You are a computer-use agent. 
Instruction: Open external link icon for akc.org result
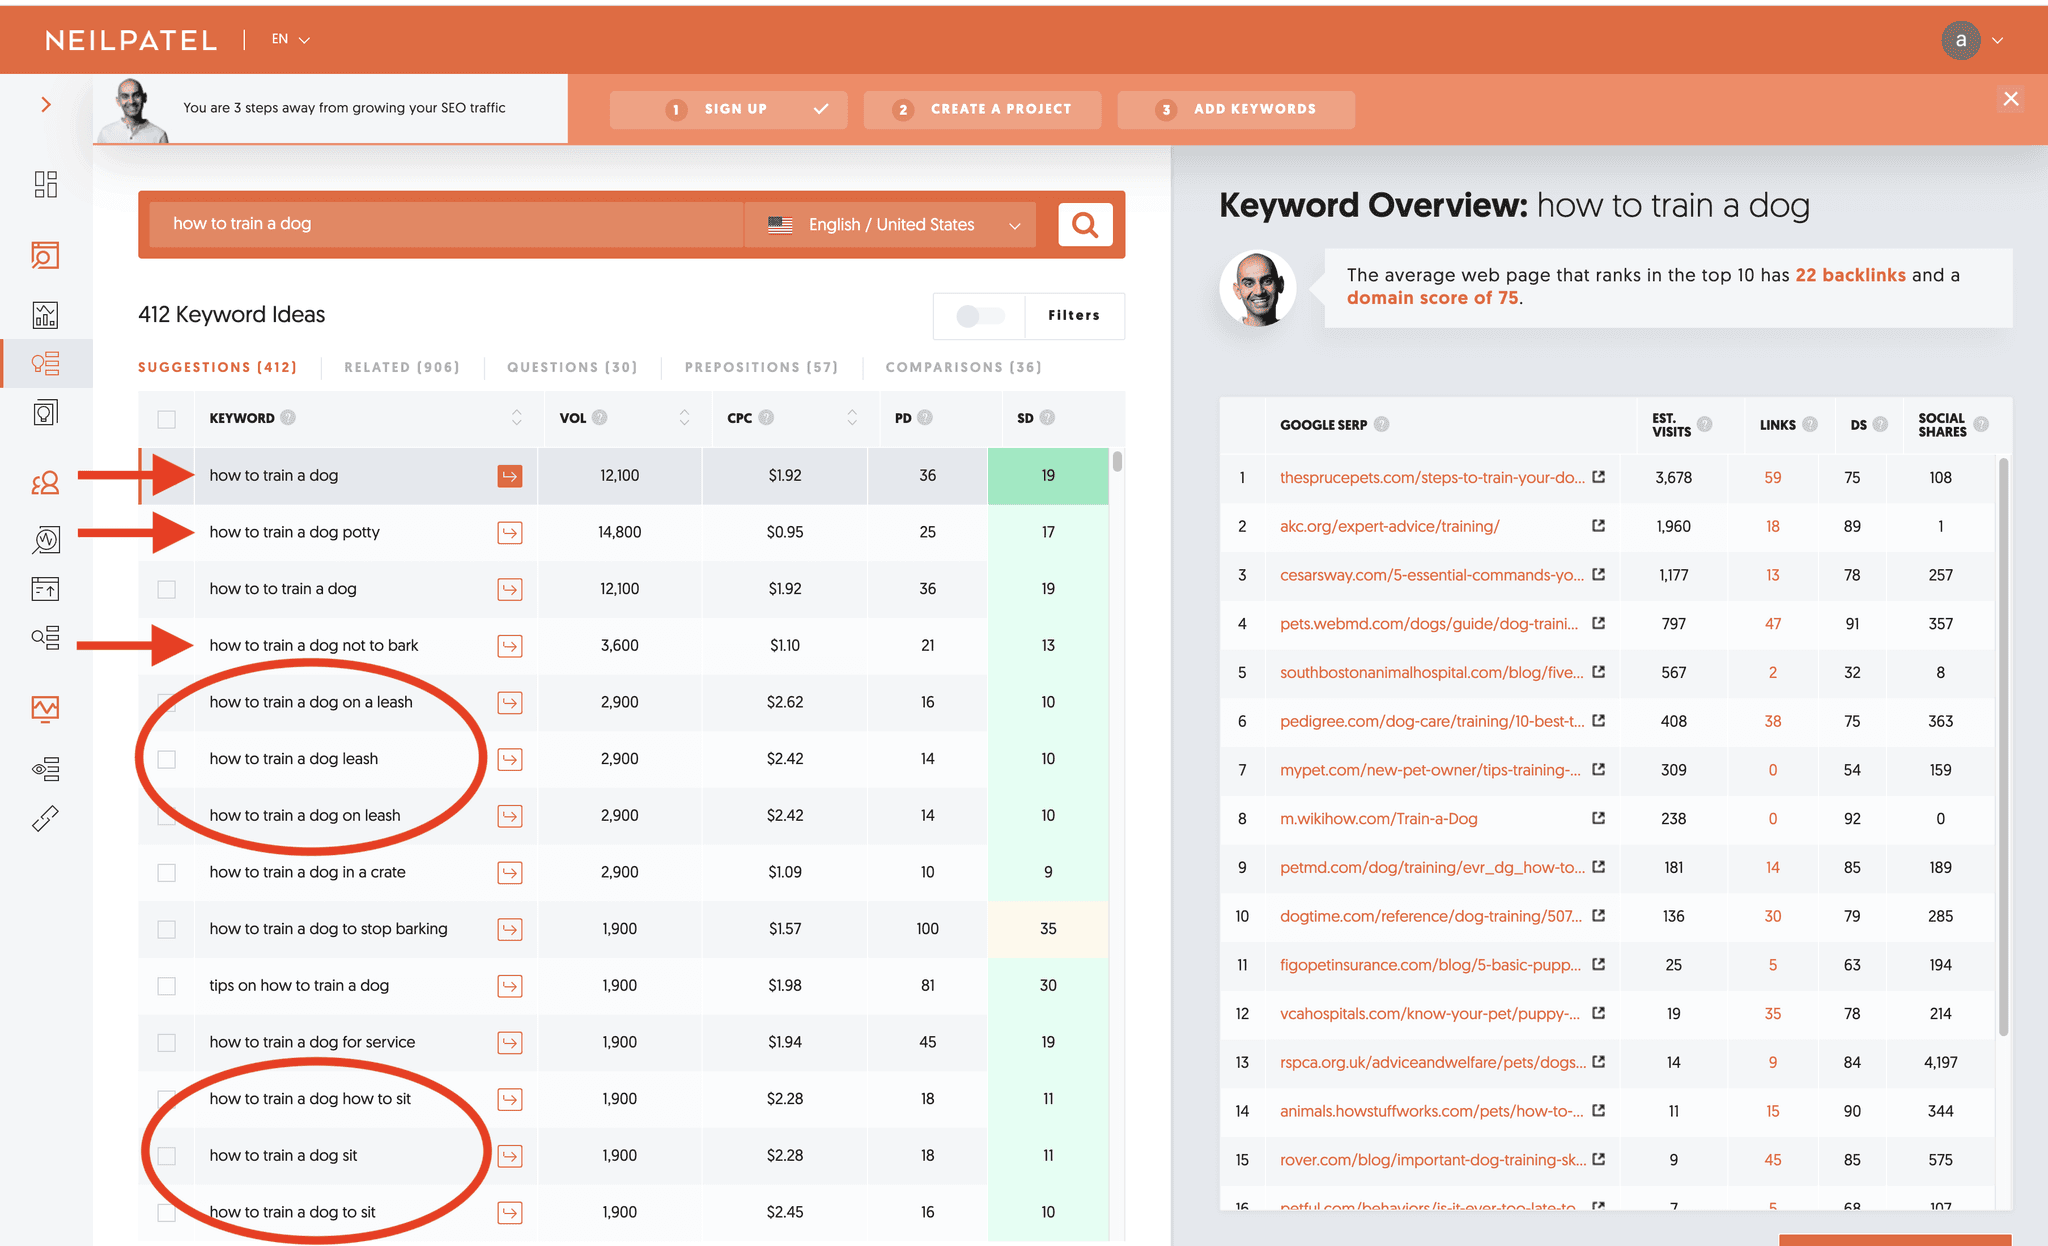(1598, 526)
